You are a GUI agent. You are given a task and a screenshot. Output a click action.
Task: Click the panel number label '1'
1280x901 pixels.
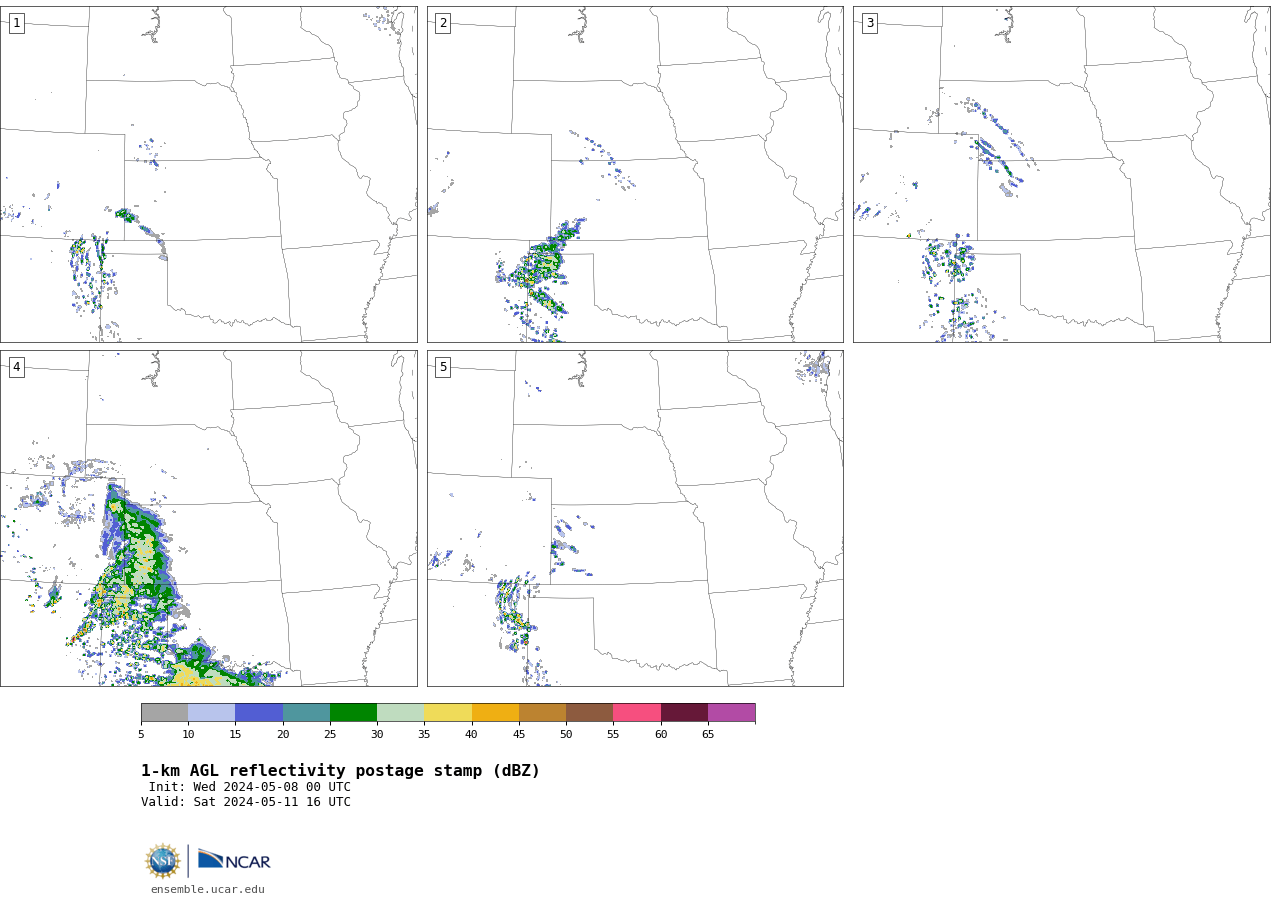tap(16, 23)
